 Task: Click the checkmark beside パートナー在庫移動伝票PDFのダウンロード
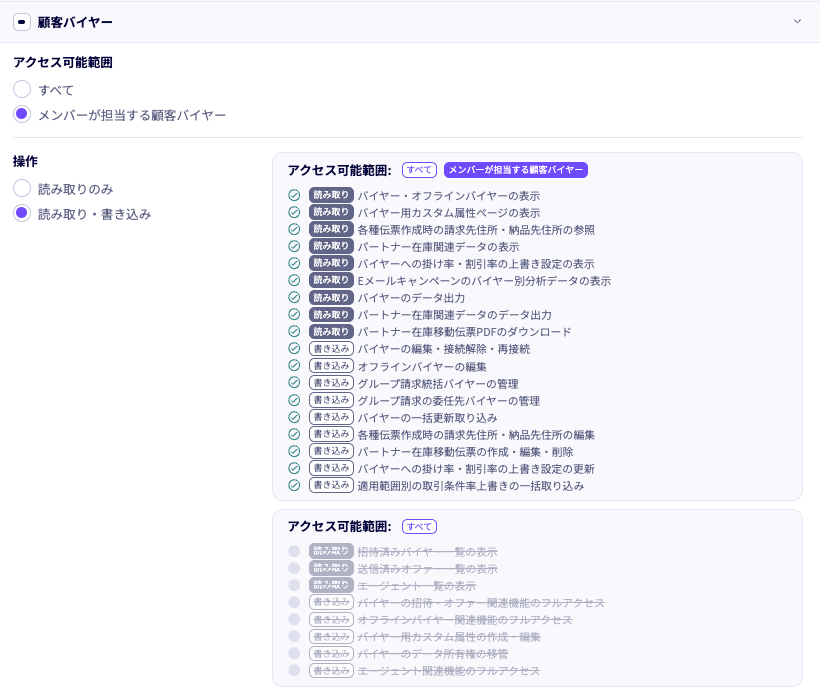tap(293, 331)
